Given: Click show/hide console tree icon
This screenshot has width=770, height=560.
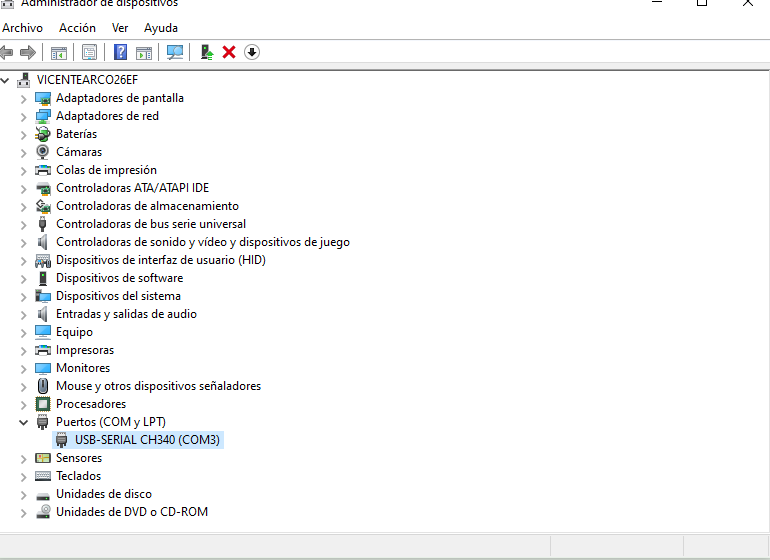Looking at the screenshot, I should pyautogui.click(x=59, y=52).
